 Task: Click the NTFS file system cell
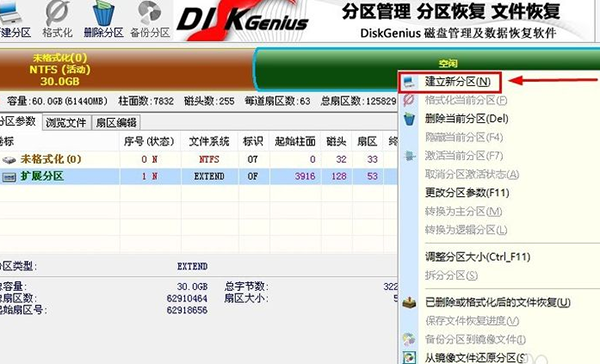tap(209, 159)
